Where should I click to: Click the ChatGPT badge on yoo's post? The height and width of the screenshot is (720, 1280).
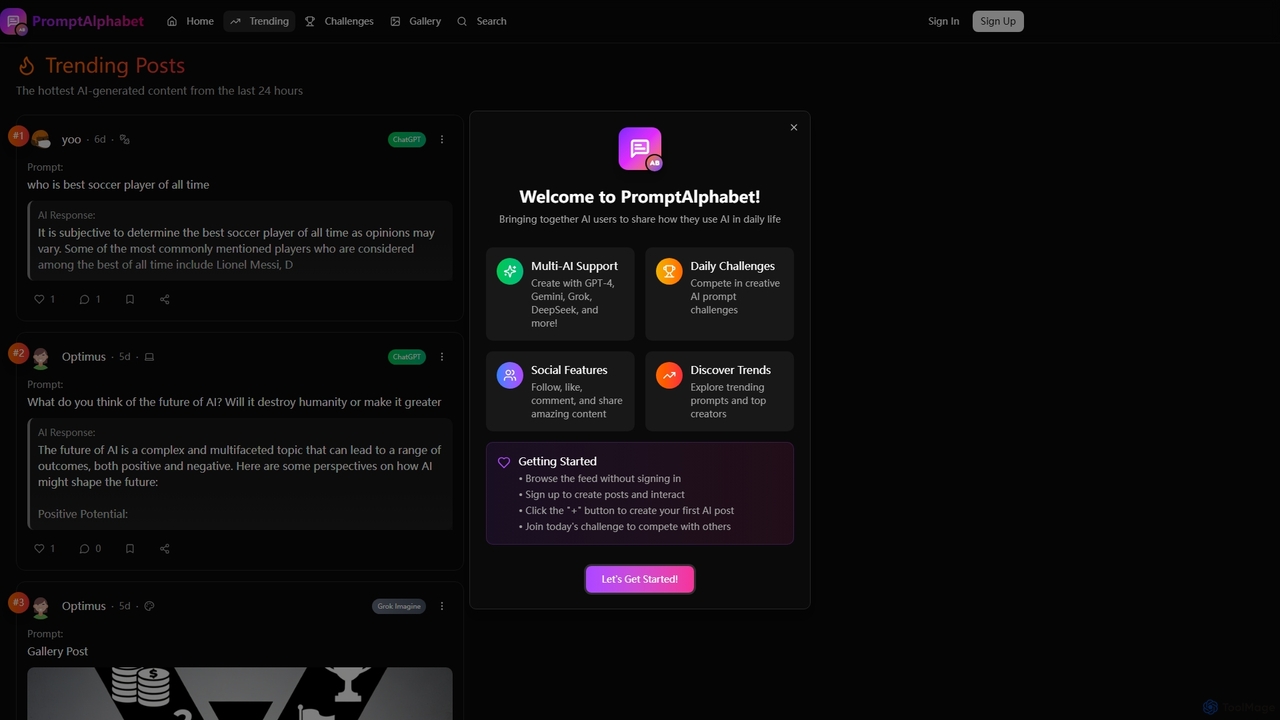pos(407,139)
